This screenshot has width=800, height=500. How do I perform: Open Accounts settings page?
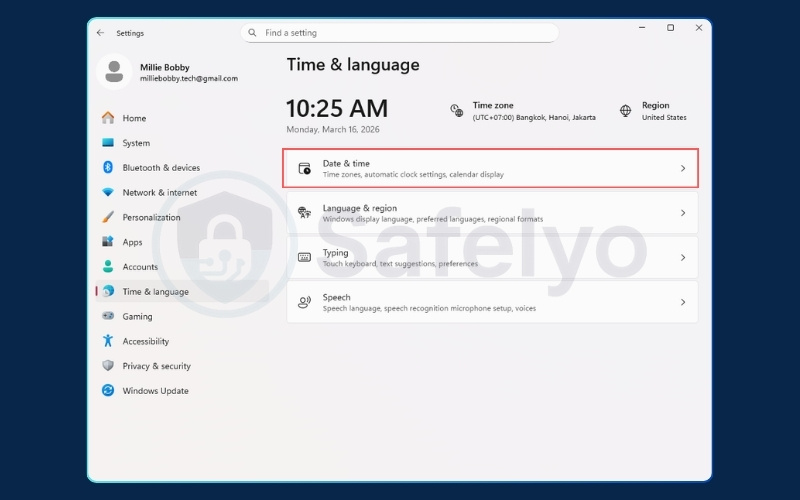point(182,266)
